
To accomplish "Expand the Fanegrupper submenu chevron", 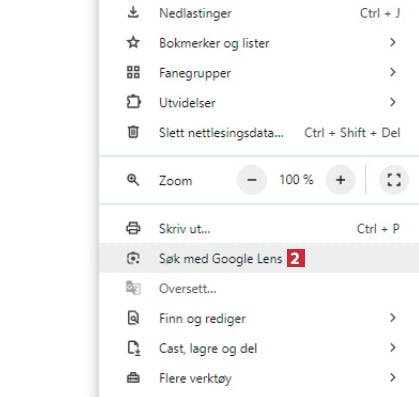I will click(393, 72).
